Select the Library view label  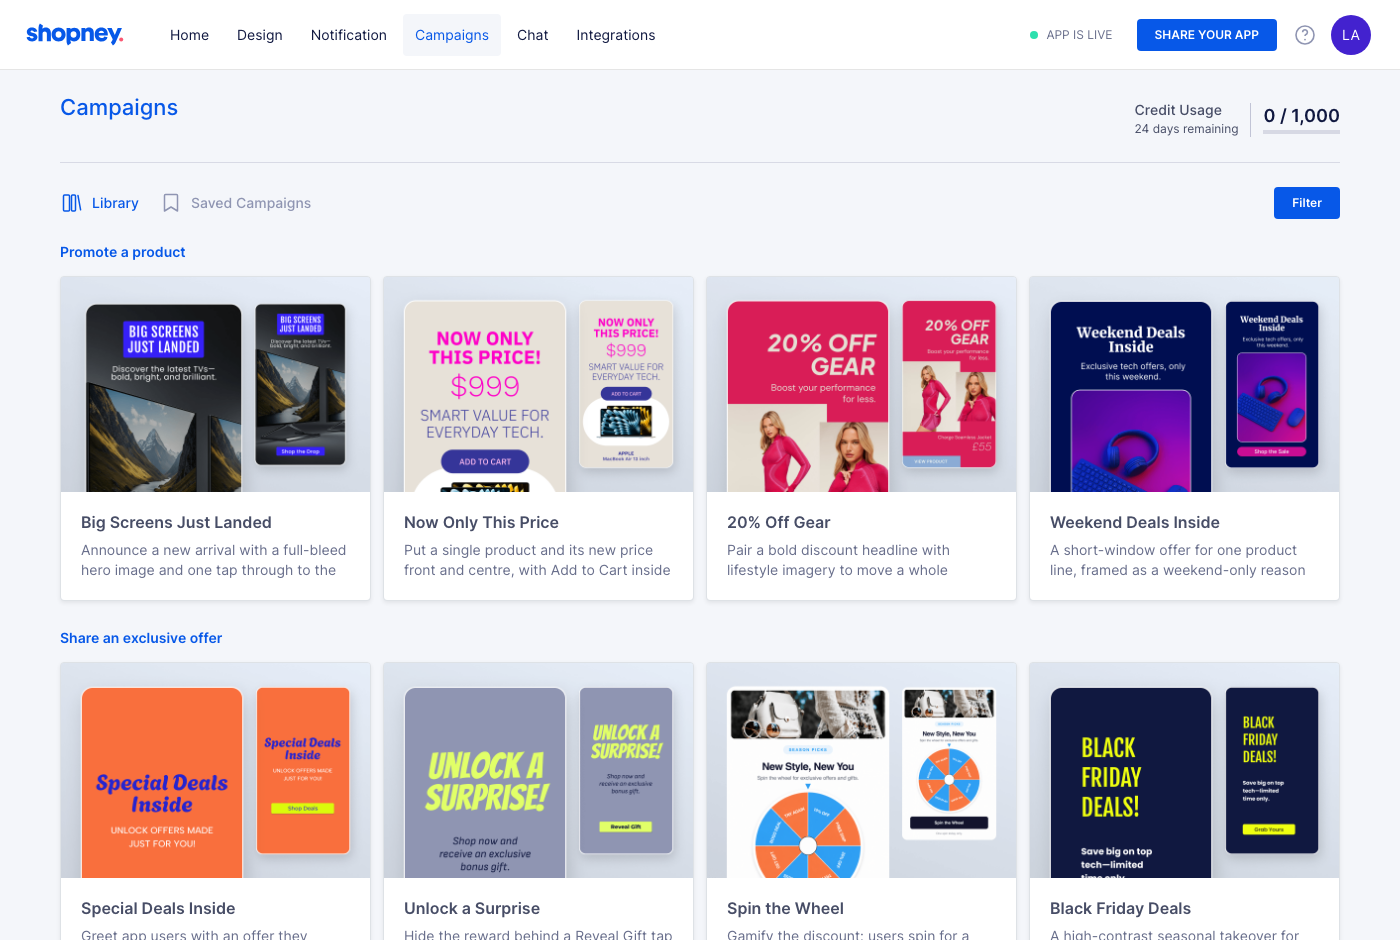click(x=115, y=203)
